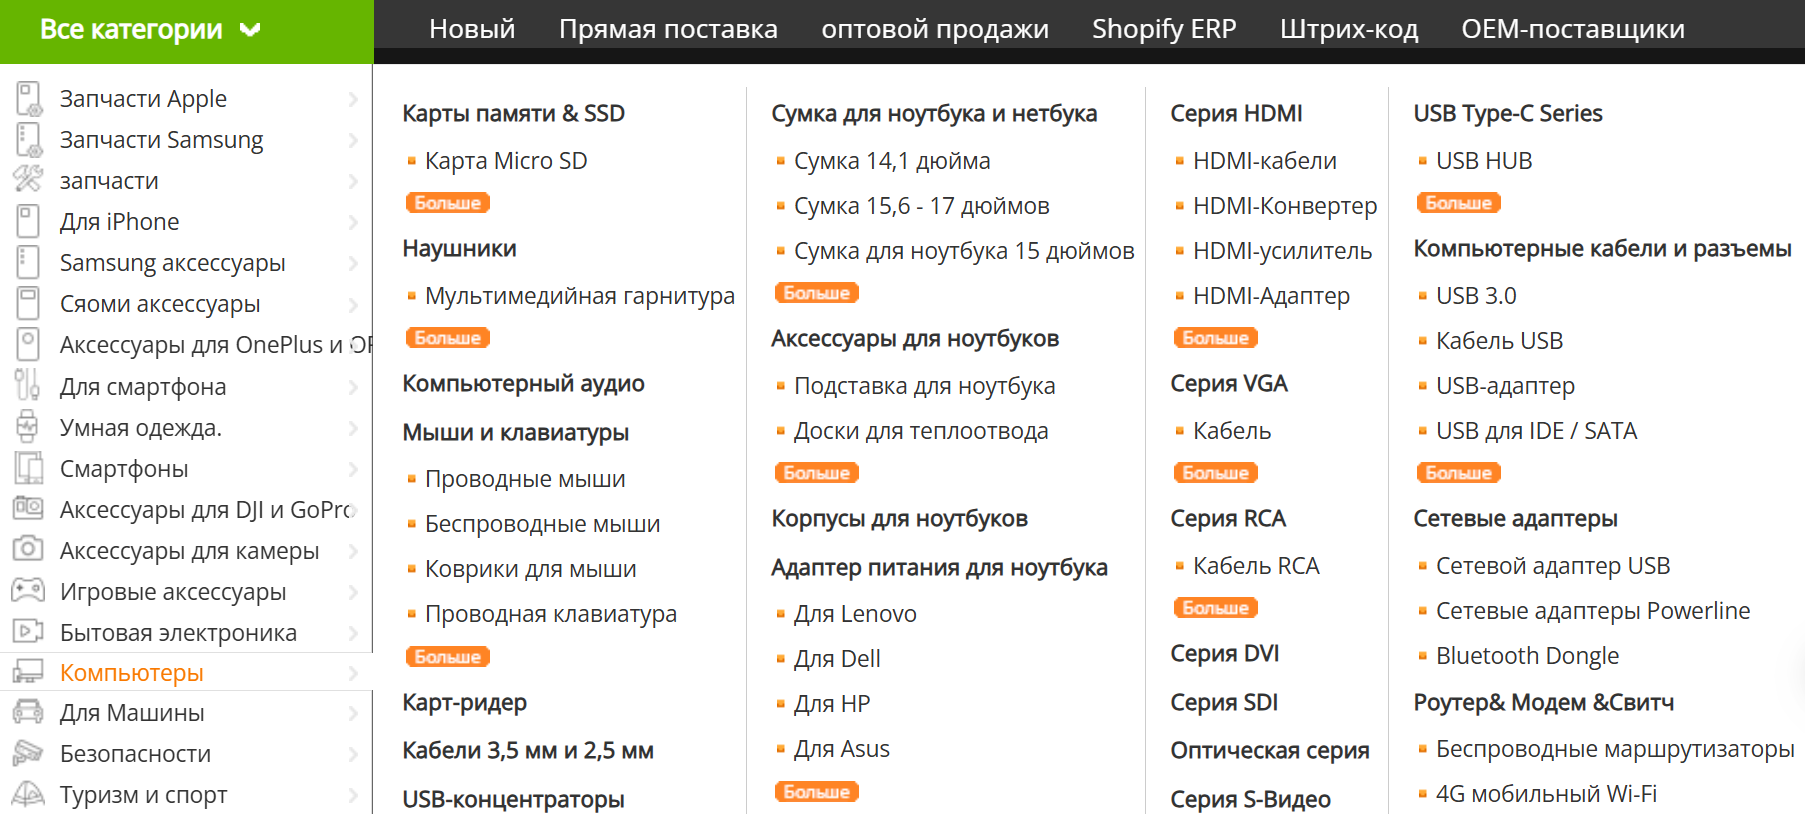
Task: Open the Беспроводные мыши link
Action: tap(542, 524)
